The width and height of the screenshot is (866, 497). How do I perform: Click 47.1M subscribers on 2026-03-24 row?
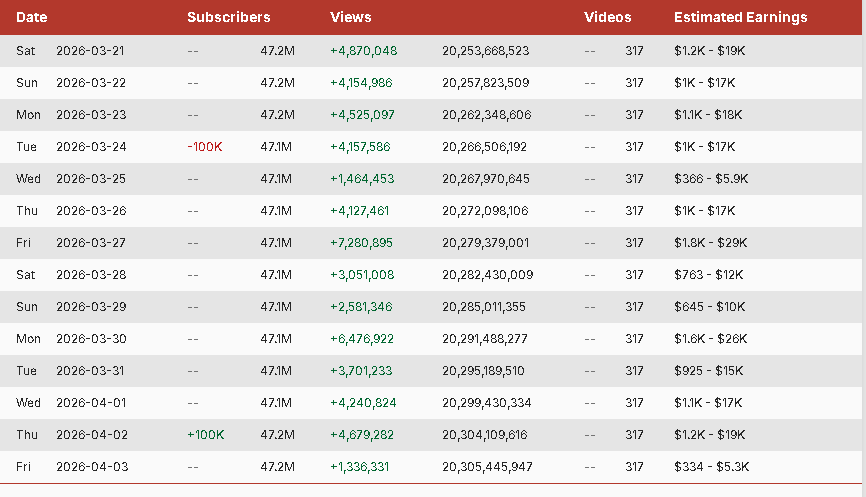276,147
